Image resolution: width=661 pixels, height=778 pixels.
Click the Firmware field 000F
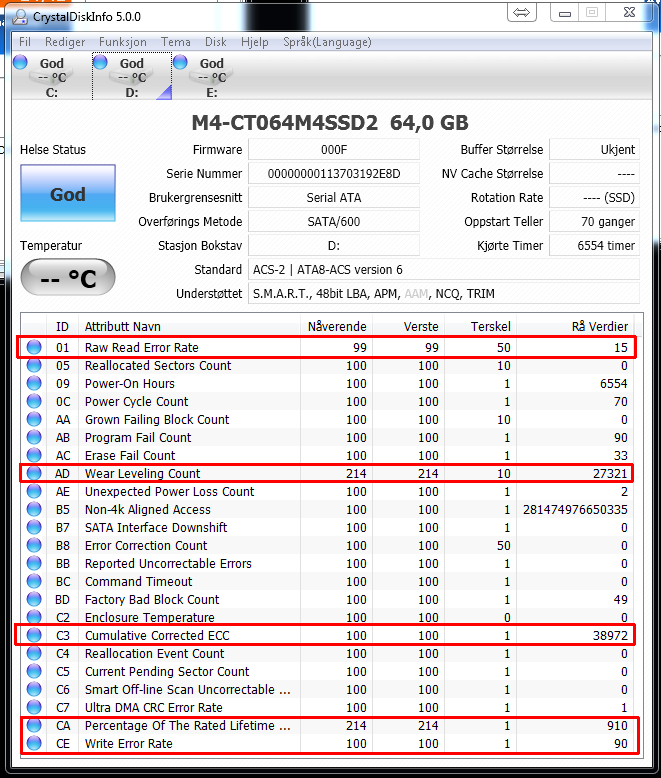point(334,150)
